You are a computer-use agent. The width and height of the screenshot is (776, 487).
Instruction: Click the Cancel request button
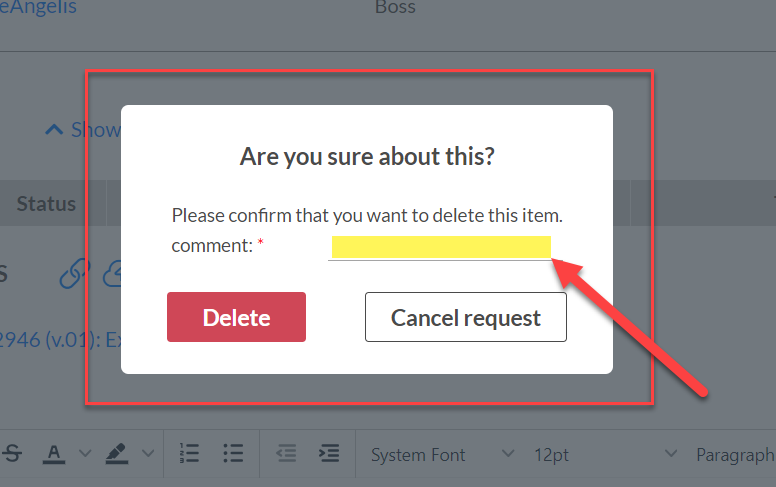pos(466,317)
